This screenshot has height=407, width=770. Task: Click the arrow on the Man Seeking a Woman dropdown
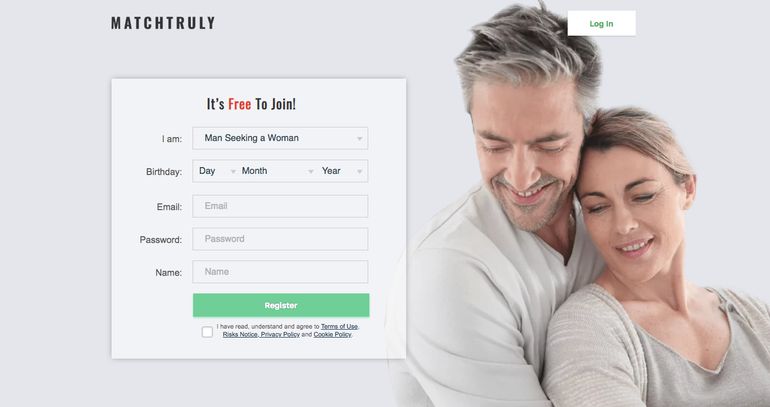pyautogui.click(x=359, y=139)
